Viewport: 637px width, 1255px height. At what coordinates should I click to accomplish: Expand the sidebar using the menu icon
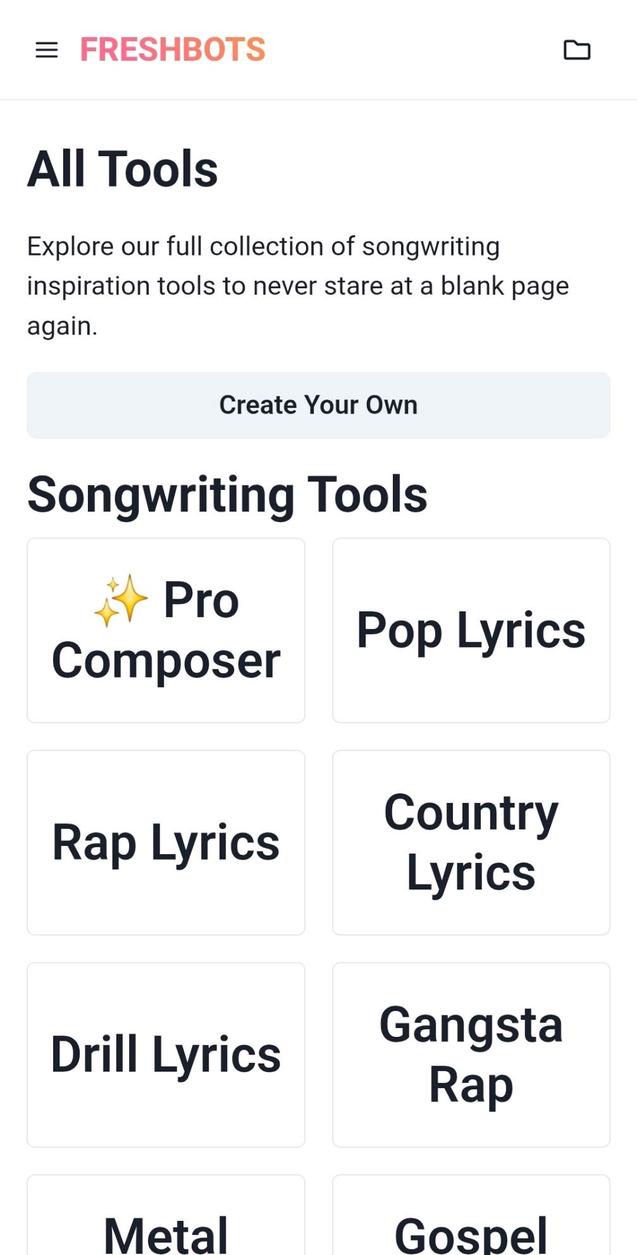pos(46,50)
